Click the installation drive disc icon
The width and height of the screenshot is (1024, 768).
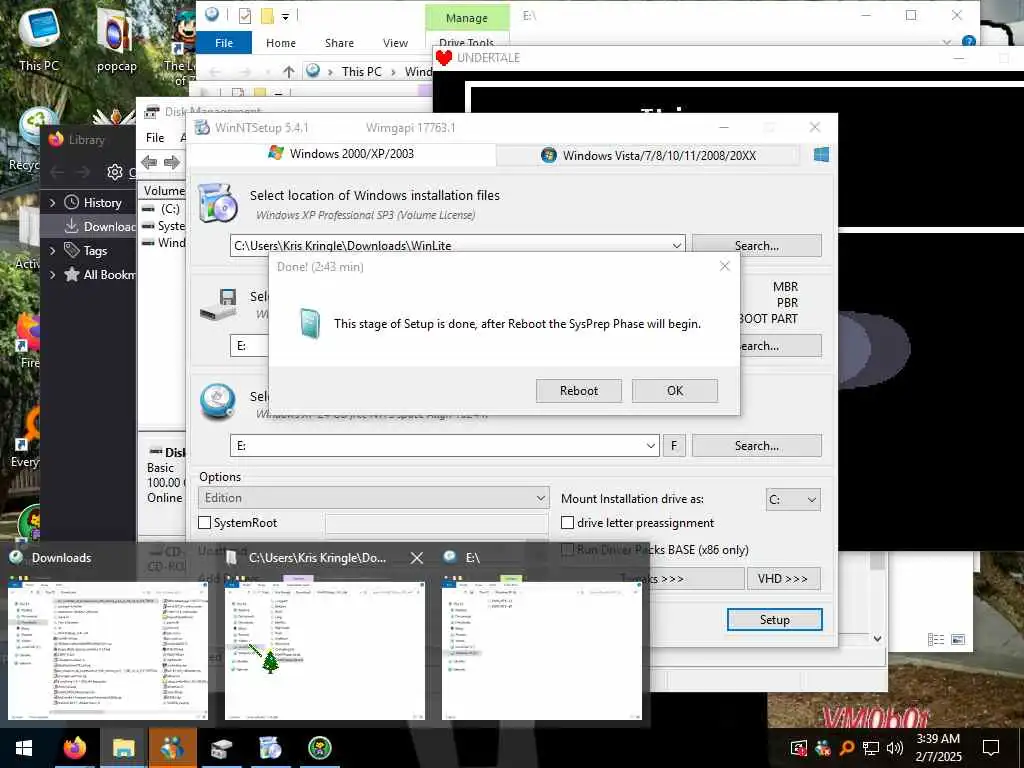click(217, 401)
